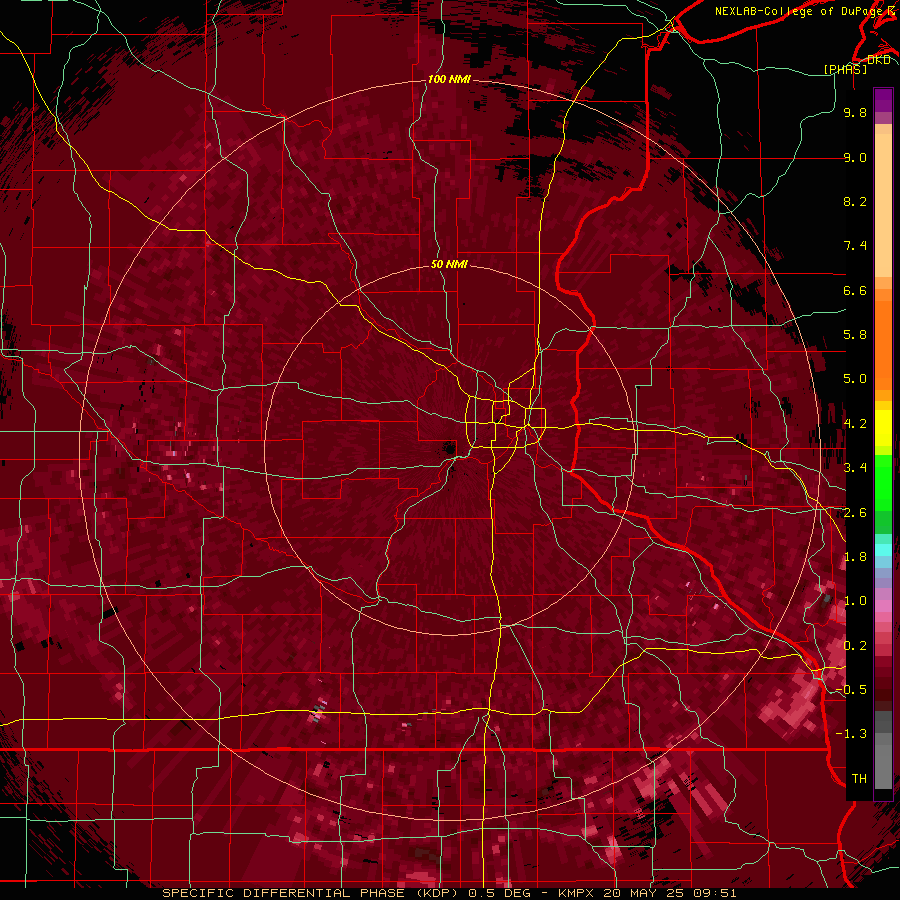Click the '50 NMI' range ring label
Viewport: 900px width, 900px height.
coord(449,265)
